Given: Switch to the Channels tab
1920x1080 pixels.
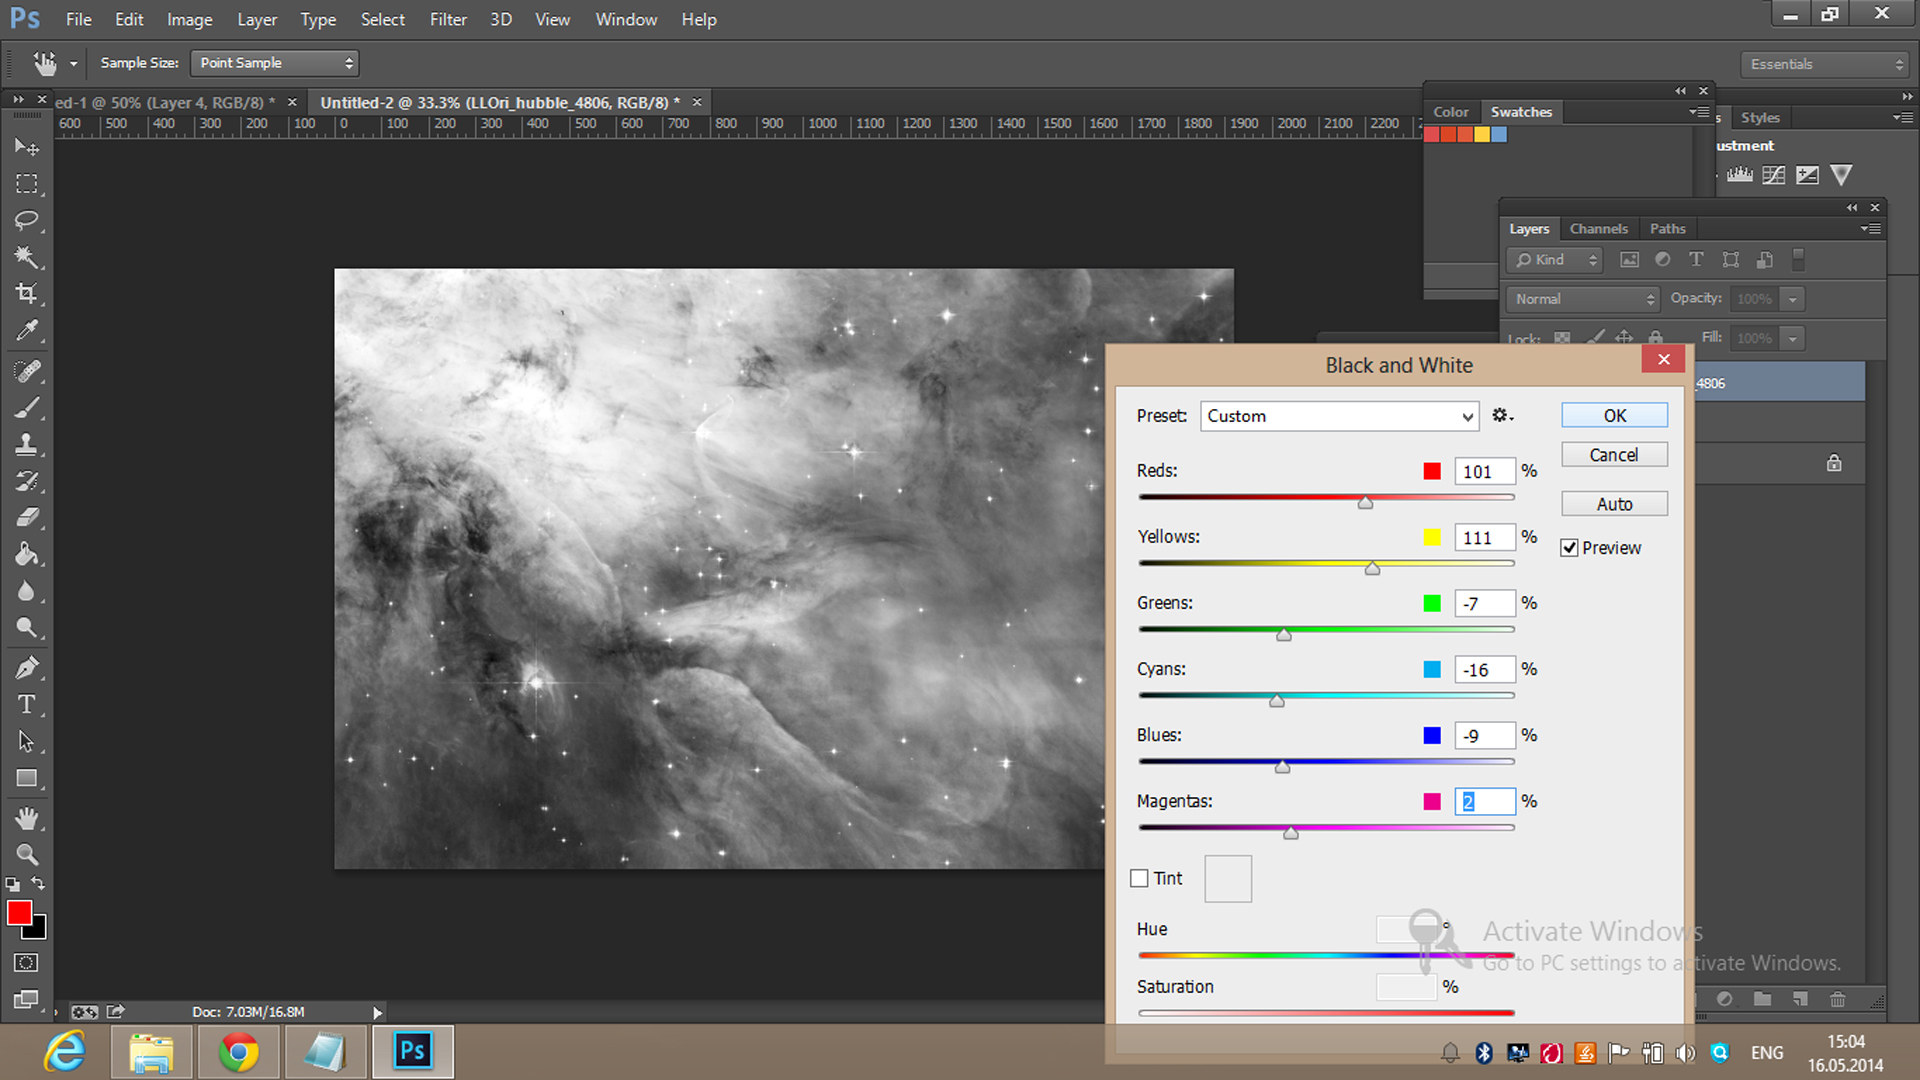Looking at the screenshot, I should [x=1598, y=229].
